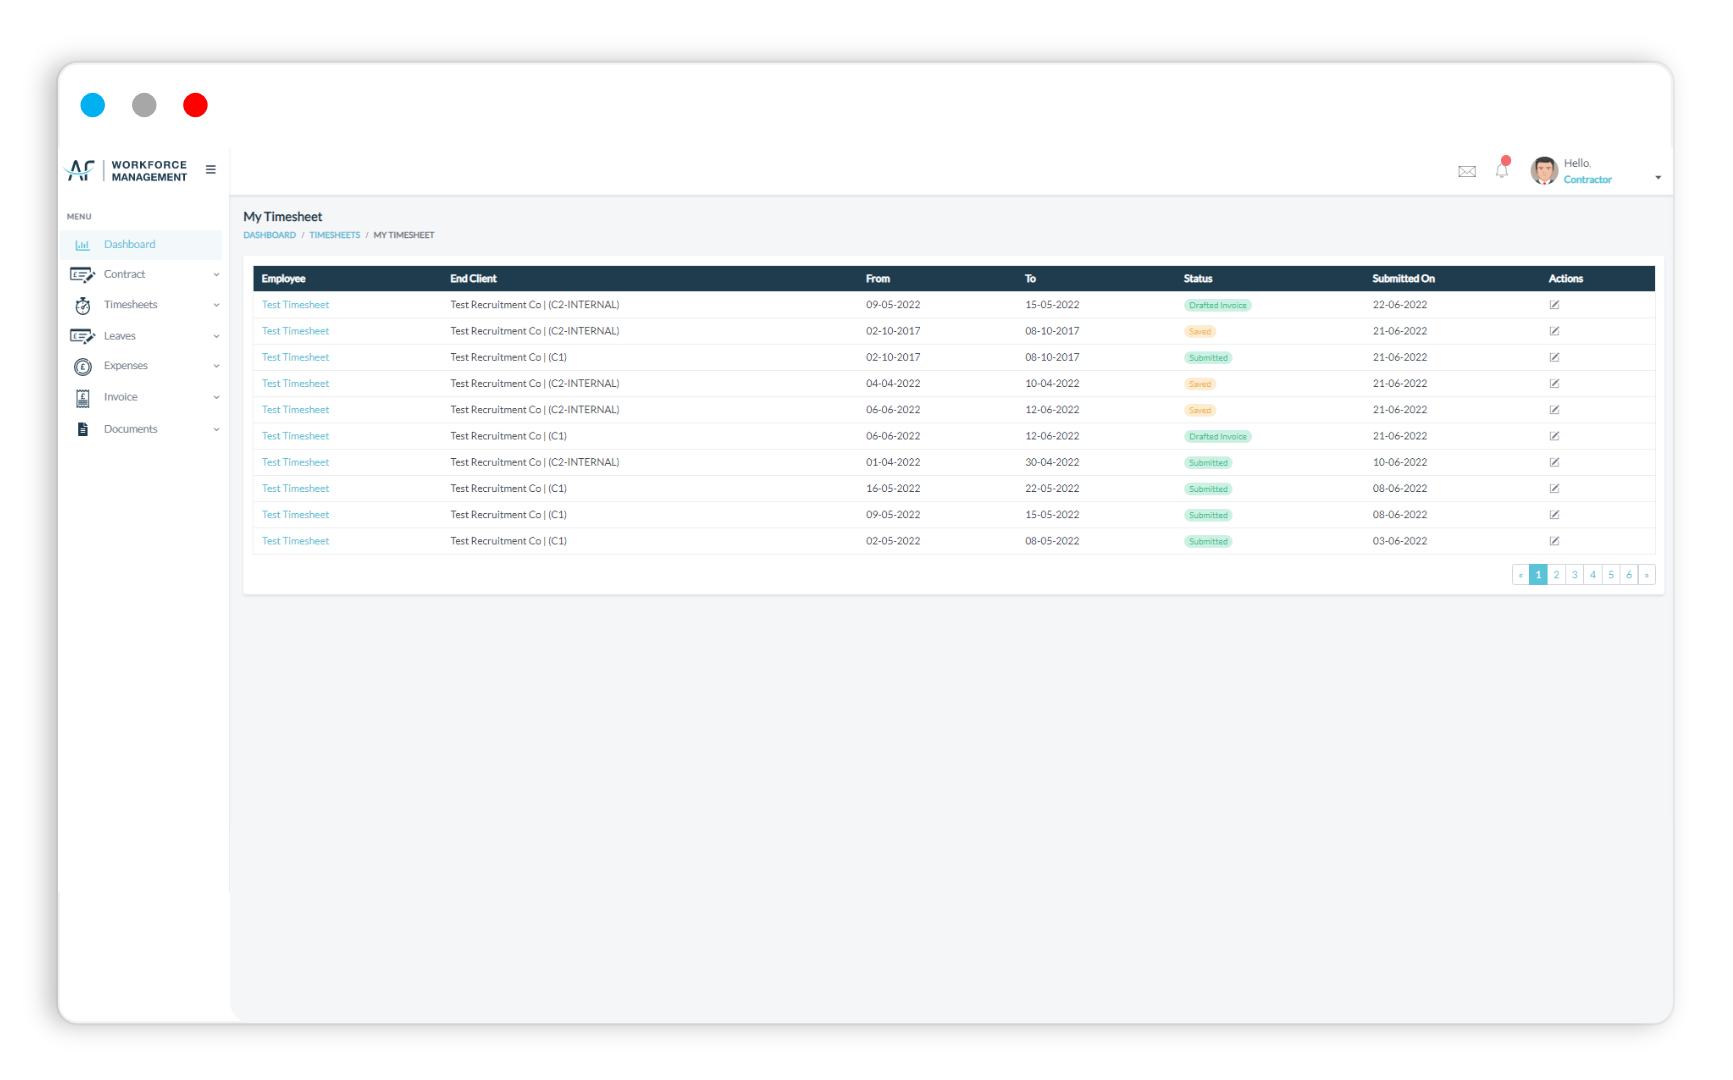Screen dimensions: 1733x1080
Task: Click the Contract icon in sidebar
Action: pyautogui.click(x=83, y=274)
